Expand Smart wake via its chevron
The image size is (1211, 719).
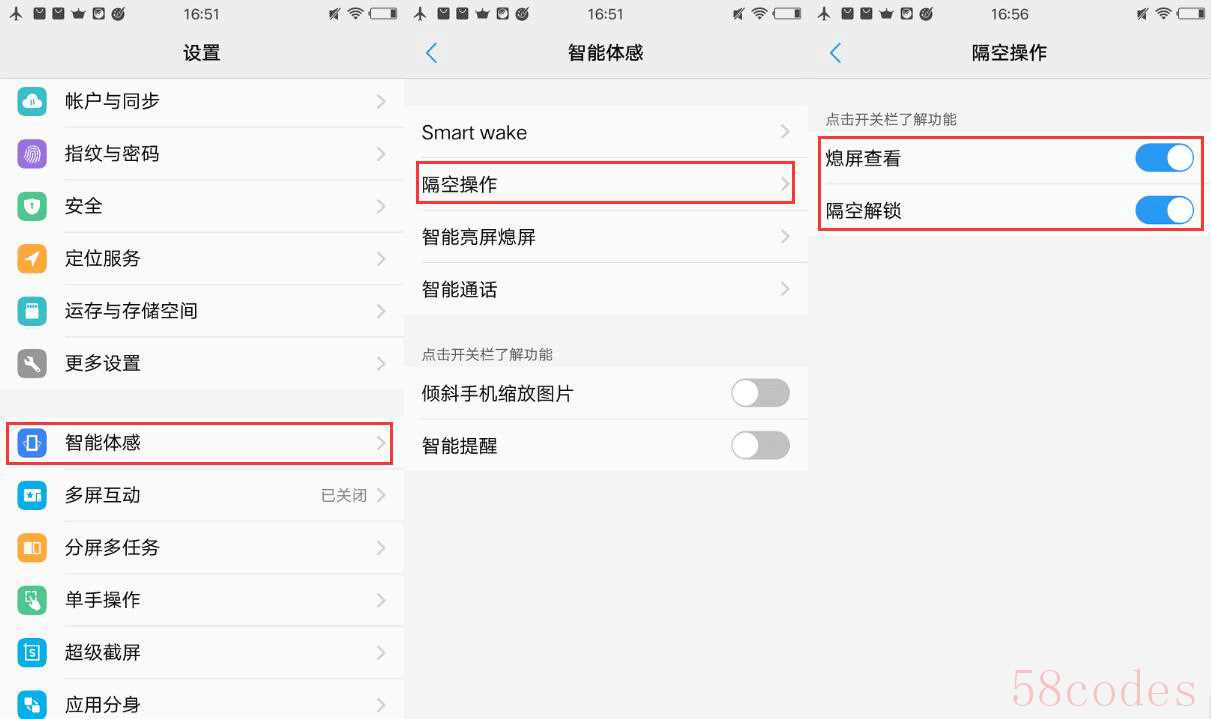point(785,132)
